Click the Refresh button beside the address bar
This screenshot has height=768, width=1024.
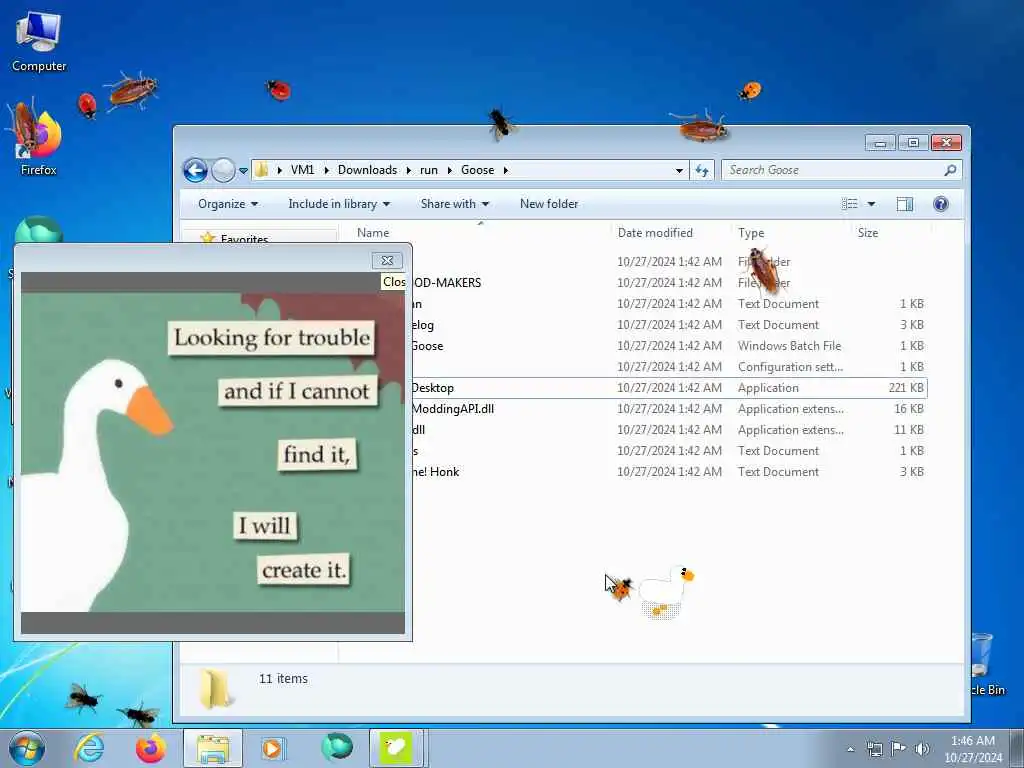click(x=702, y=170)
